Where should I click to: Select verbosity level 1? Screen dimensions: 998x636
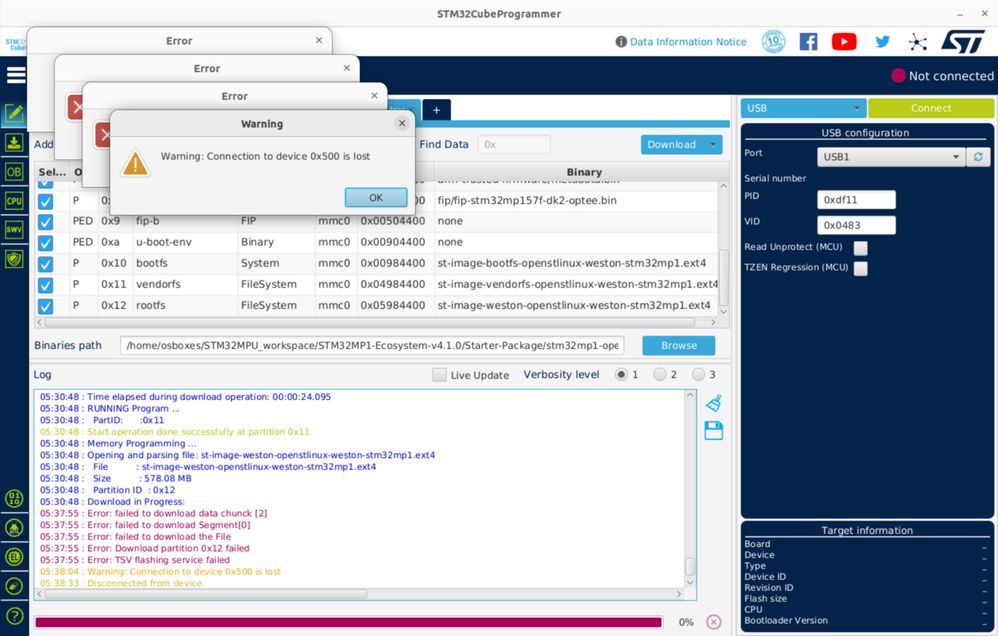click(621, 374)
